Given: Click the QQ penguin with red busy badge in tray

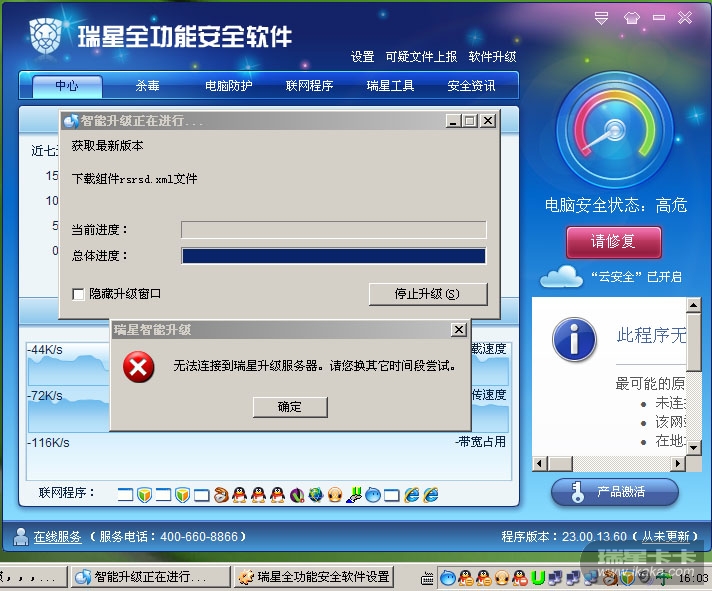Looking at the screenshot, I should coord(520,577).
